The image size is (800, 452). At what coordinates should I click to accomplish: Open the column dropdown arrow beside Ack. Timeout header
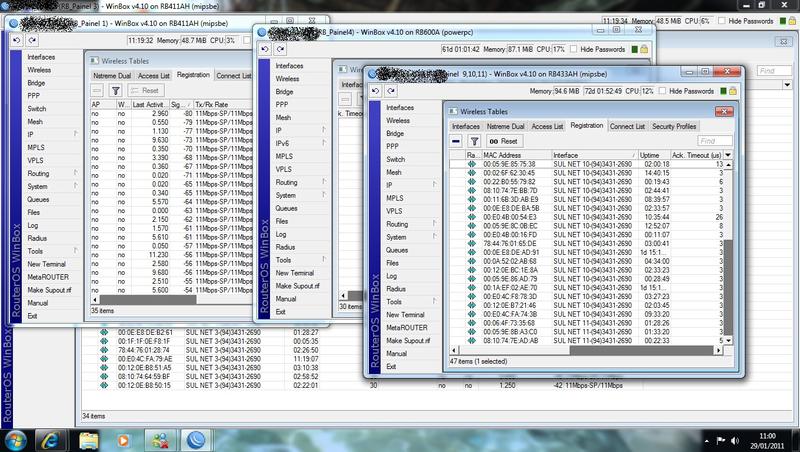tap(728, 155)
